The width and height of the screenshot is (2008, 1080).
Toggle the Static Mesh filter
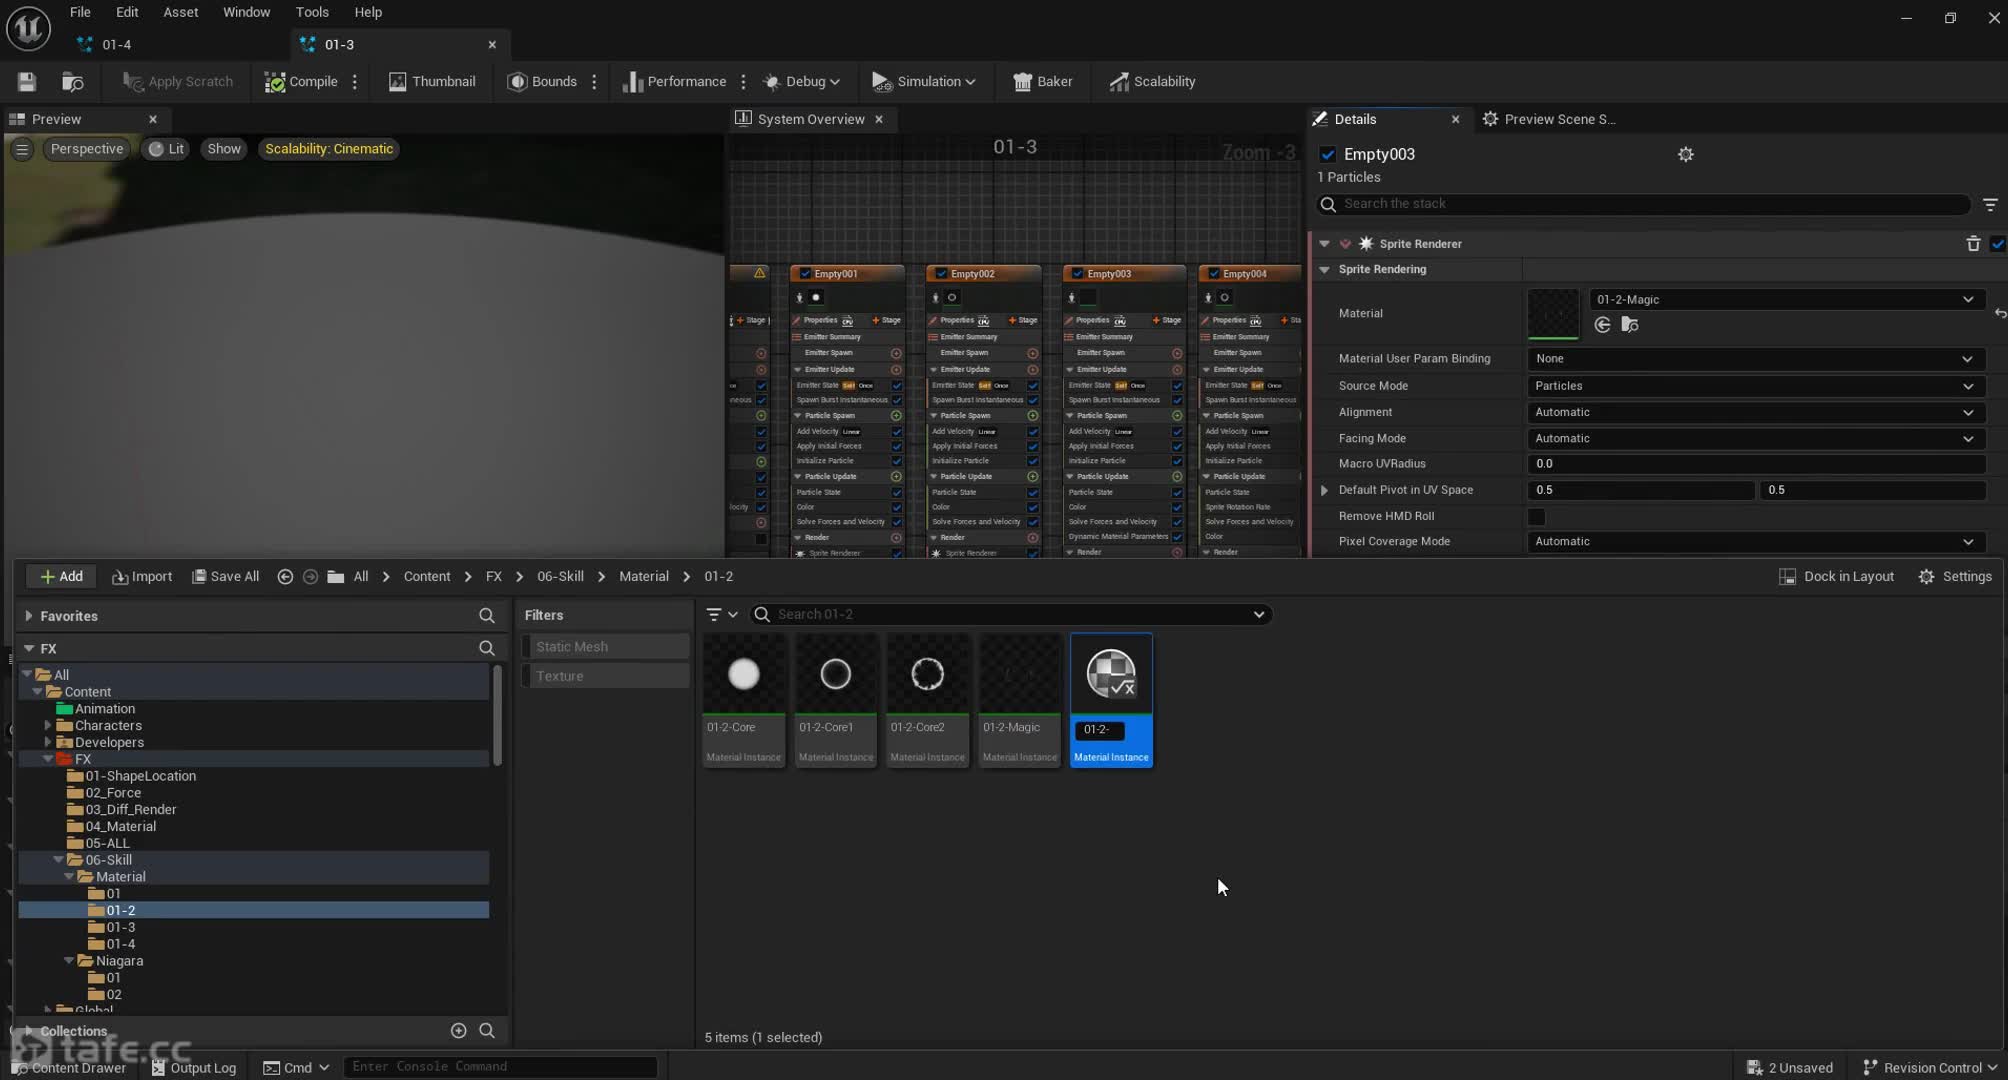point(606,647)
